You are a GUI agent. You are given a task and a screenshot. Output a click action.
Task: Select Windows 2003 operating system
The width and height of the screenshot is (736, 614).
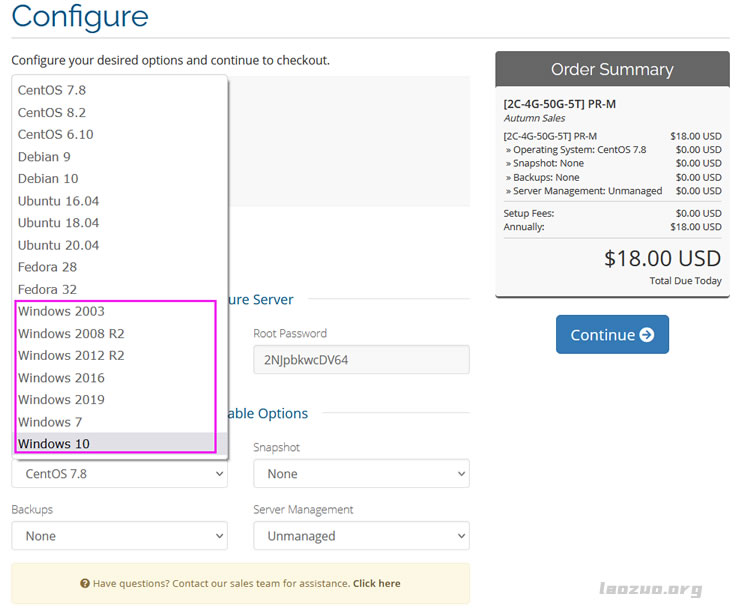pyautogui.click(x=61, y=311)
